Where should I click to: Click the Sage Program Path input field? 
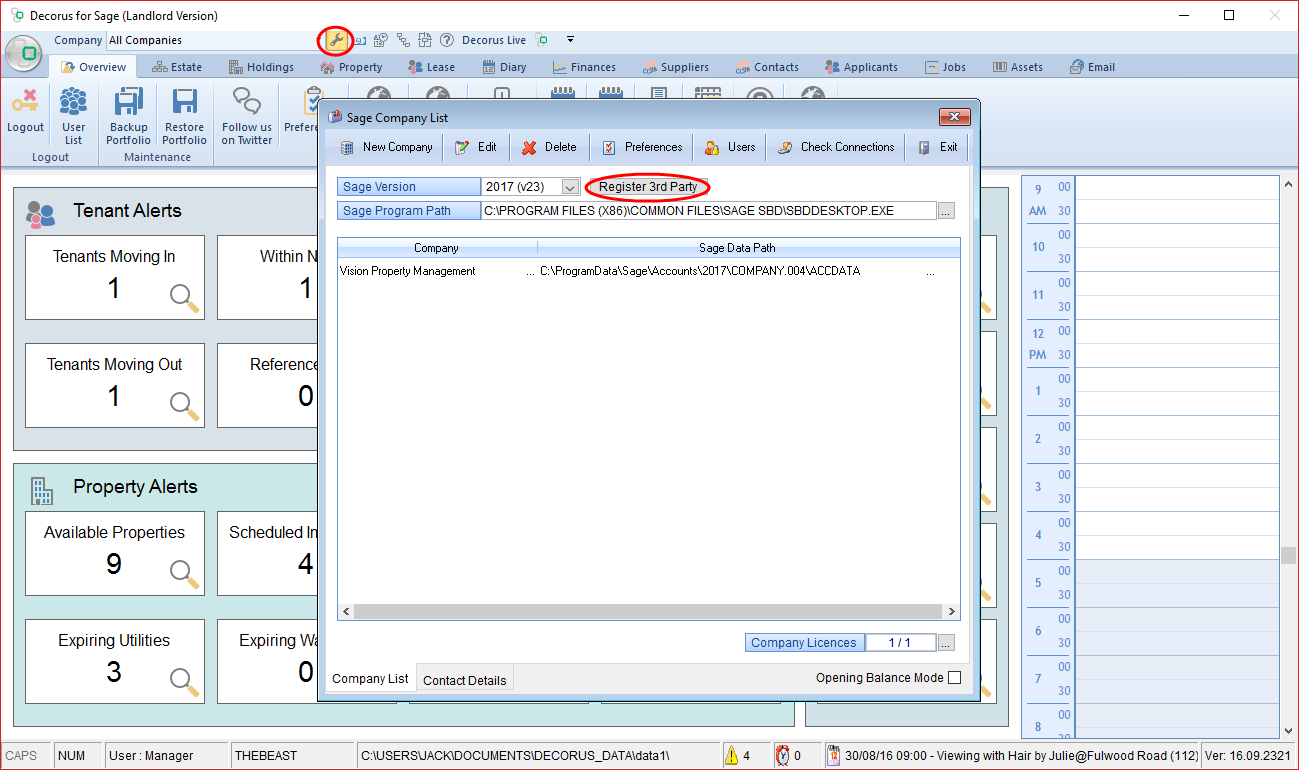(x=709, y=211)
